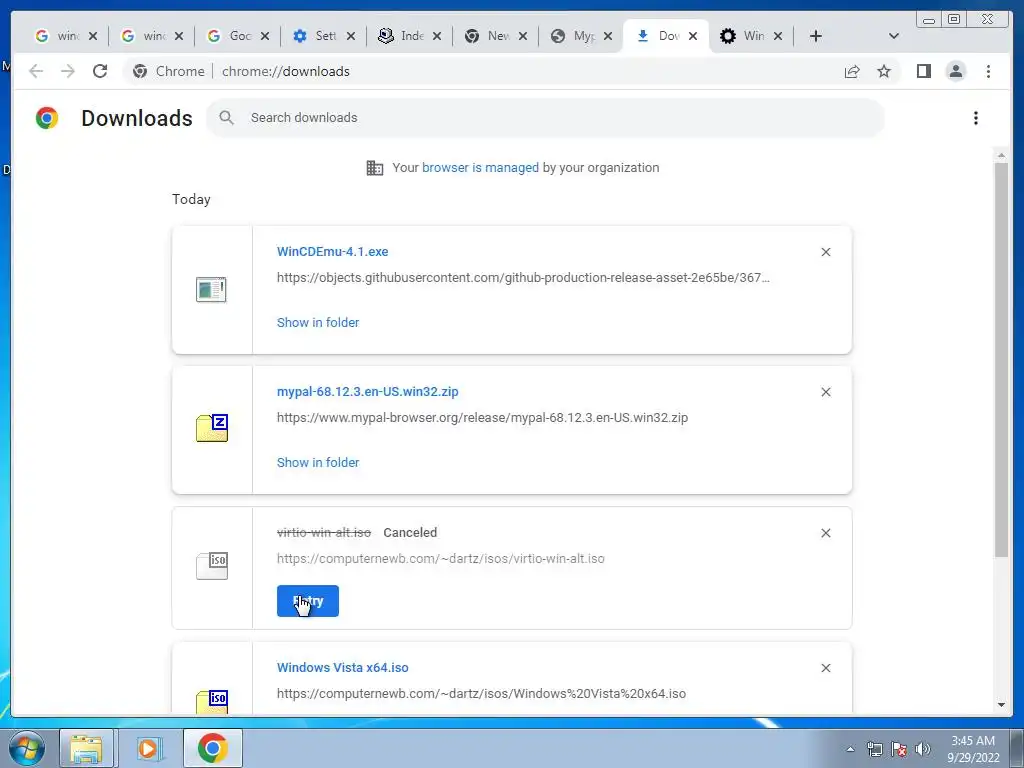Switch to the Goo Google tab
Image resolution: width=1024 pixels, height=768 pixels.
click(x=229, y=36)
